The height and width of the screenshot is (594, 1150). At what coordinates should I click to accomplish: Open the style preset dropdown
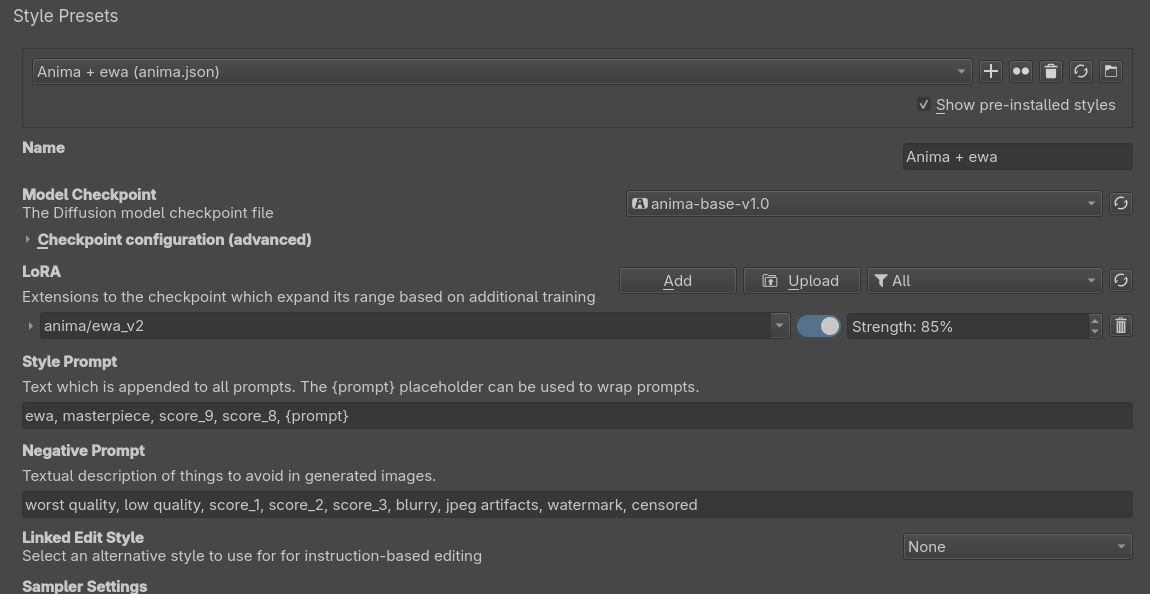tap(502, 71)
